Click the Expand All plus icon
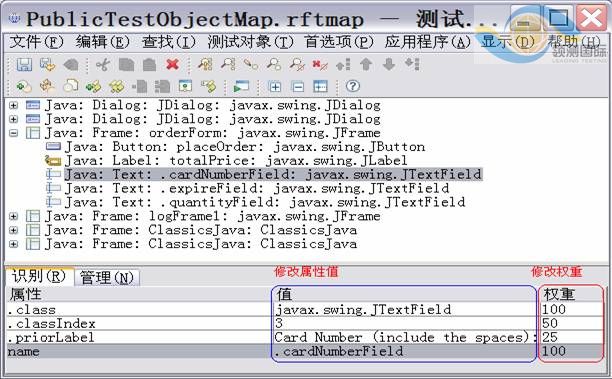This screenshot has width=612, height=379. 274,86
